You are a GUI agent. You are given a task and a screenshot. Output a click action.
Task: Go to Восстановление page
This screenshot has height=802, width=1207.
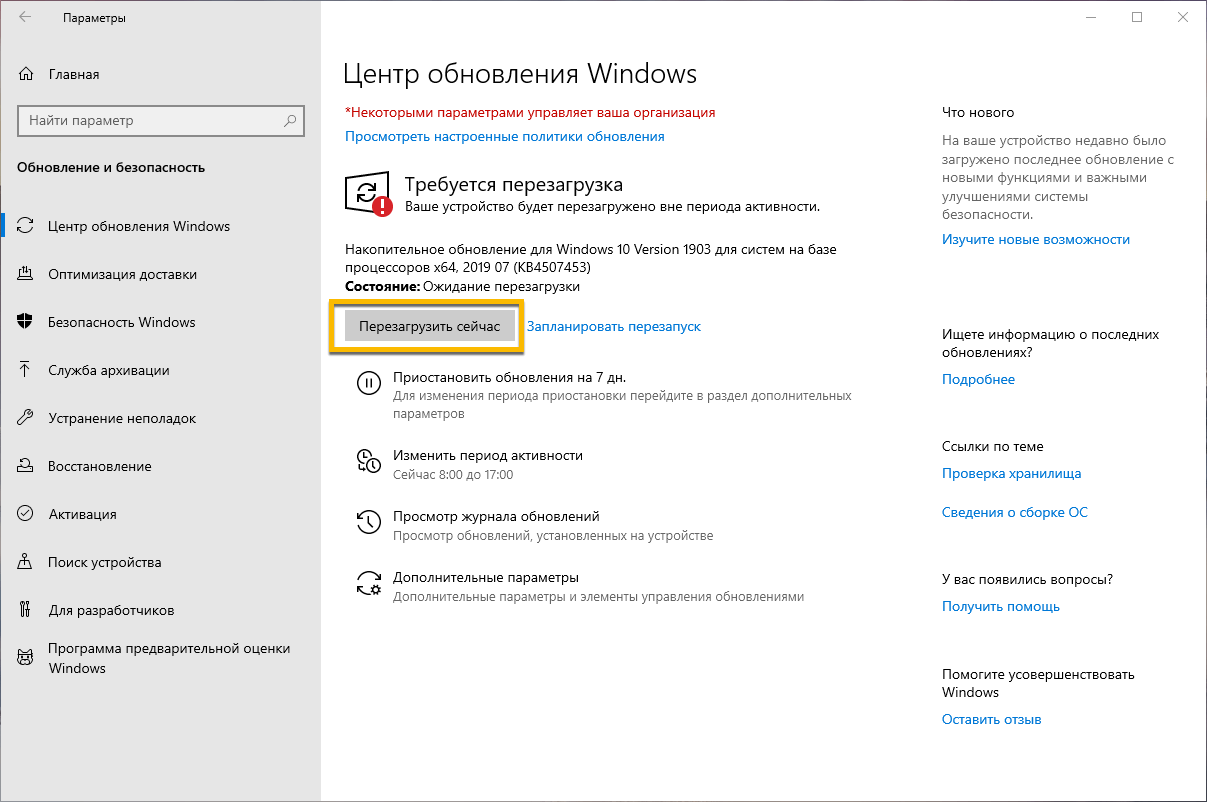pos(100,466)
